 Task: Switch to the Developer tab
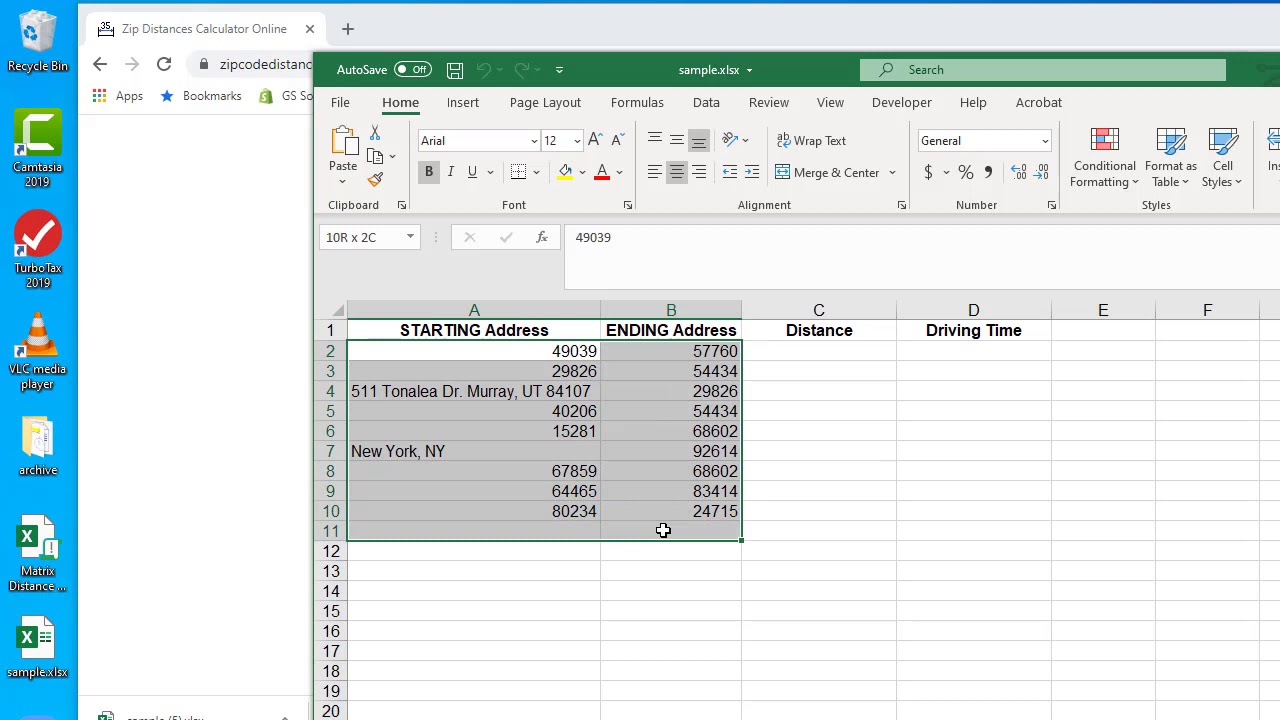[x=901, y=102]
